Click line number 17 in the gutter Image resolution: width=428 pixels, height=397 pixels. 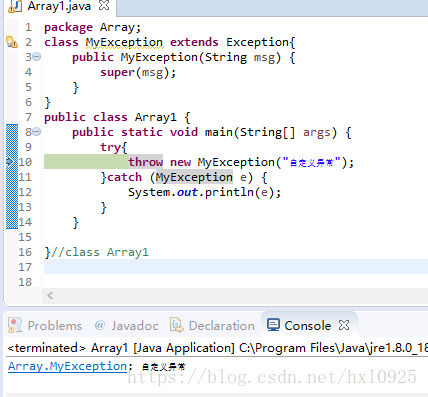pyautogui.click(x=25, y=267)
